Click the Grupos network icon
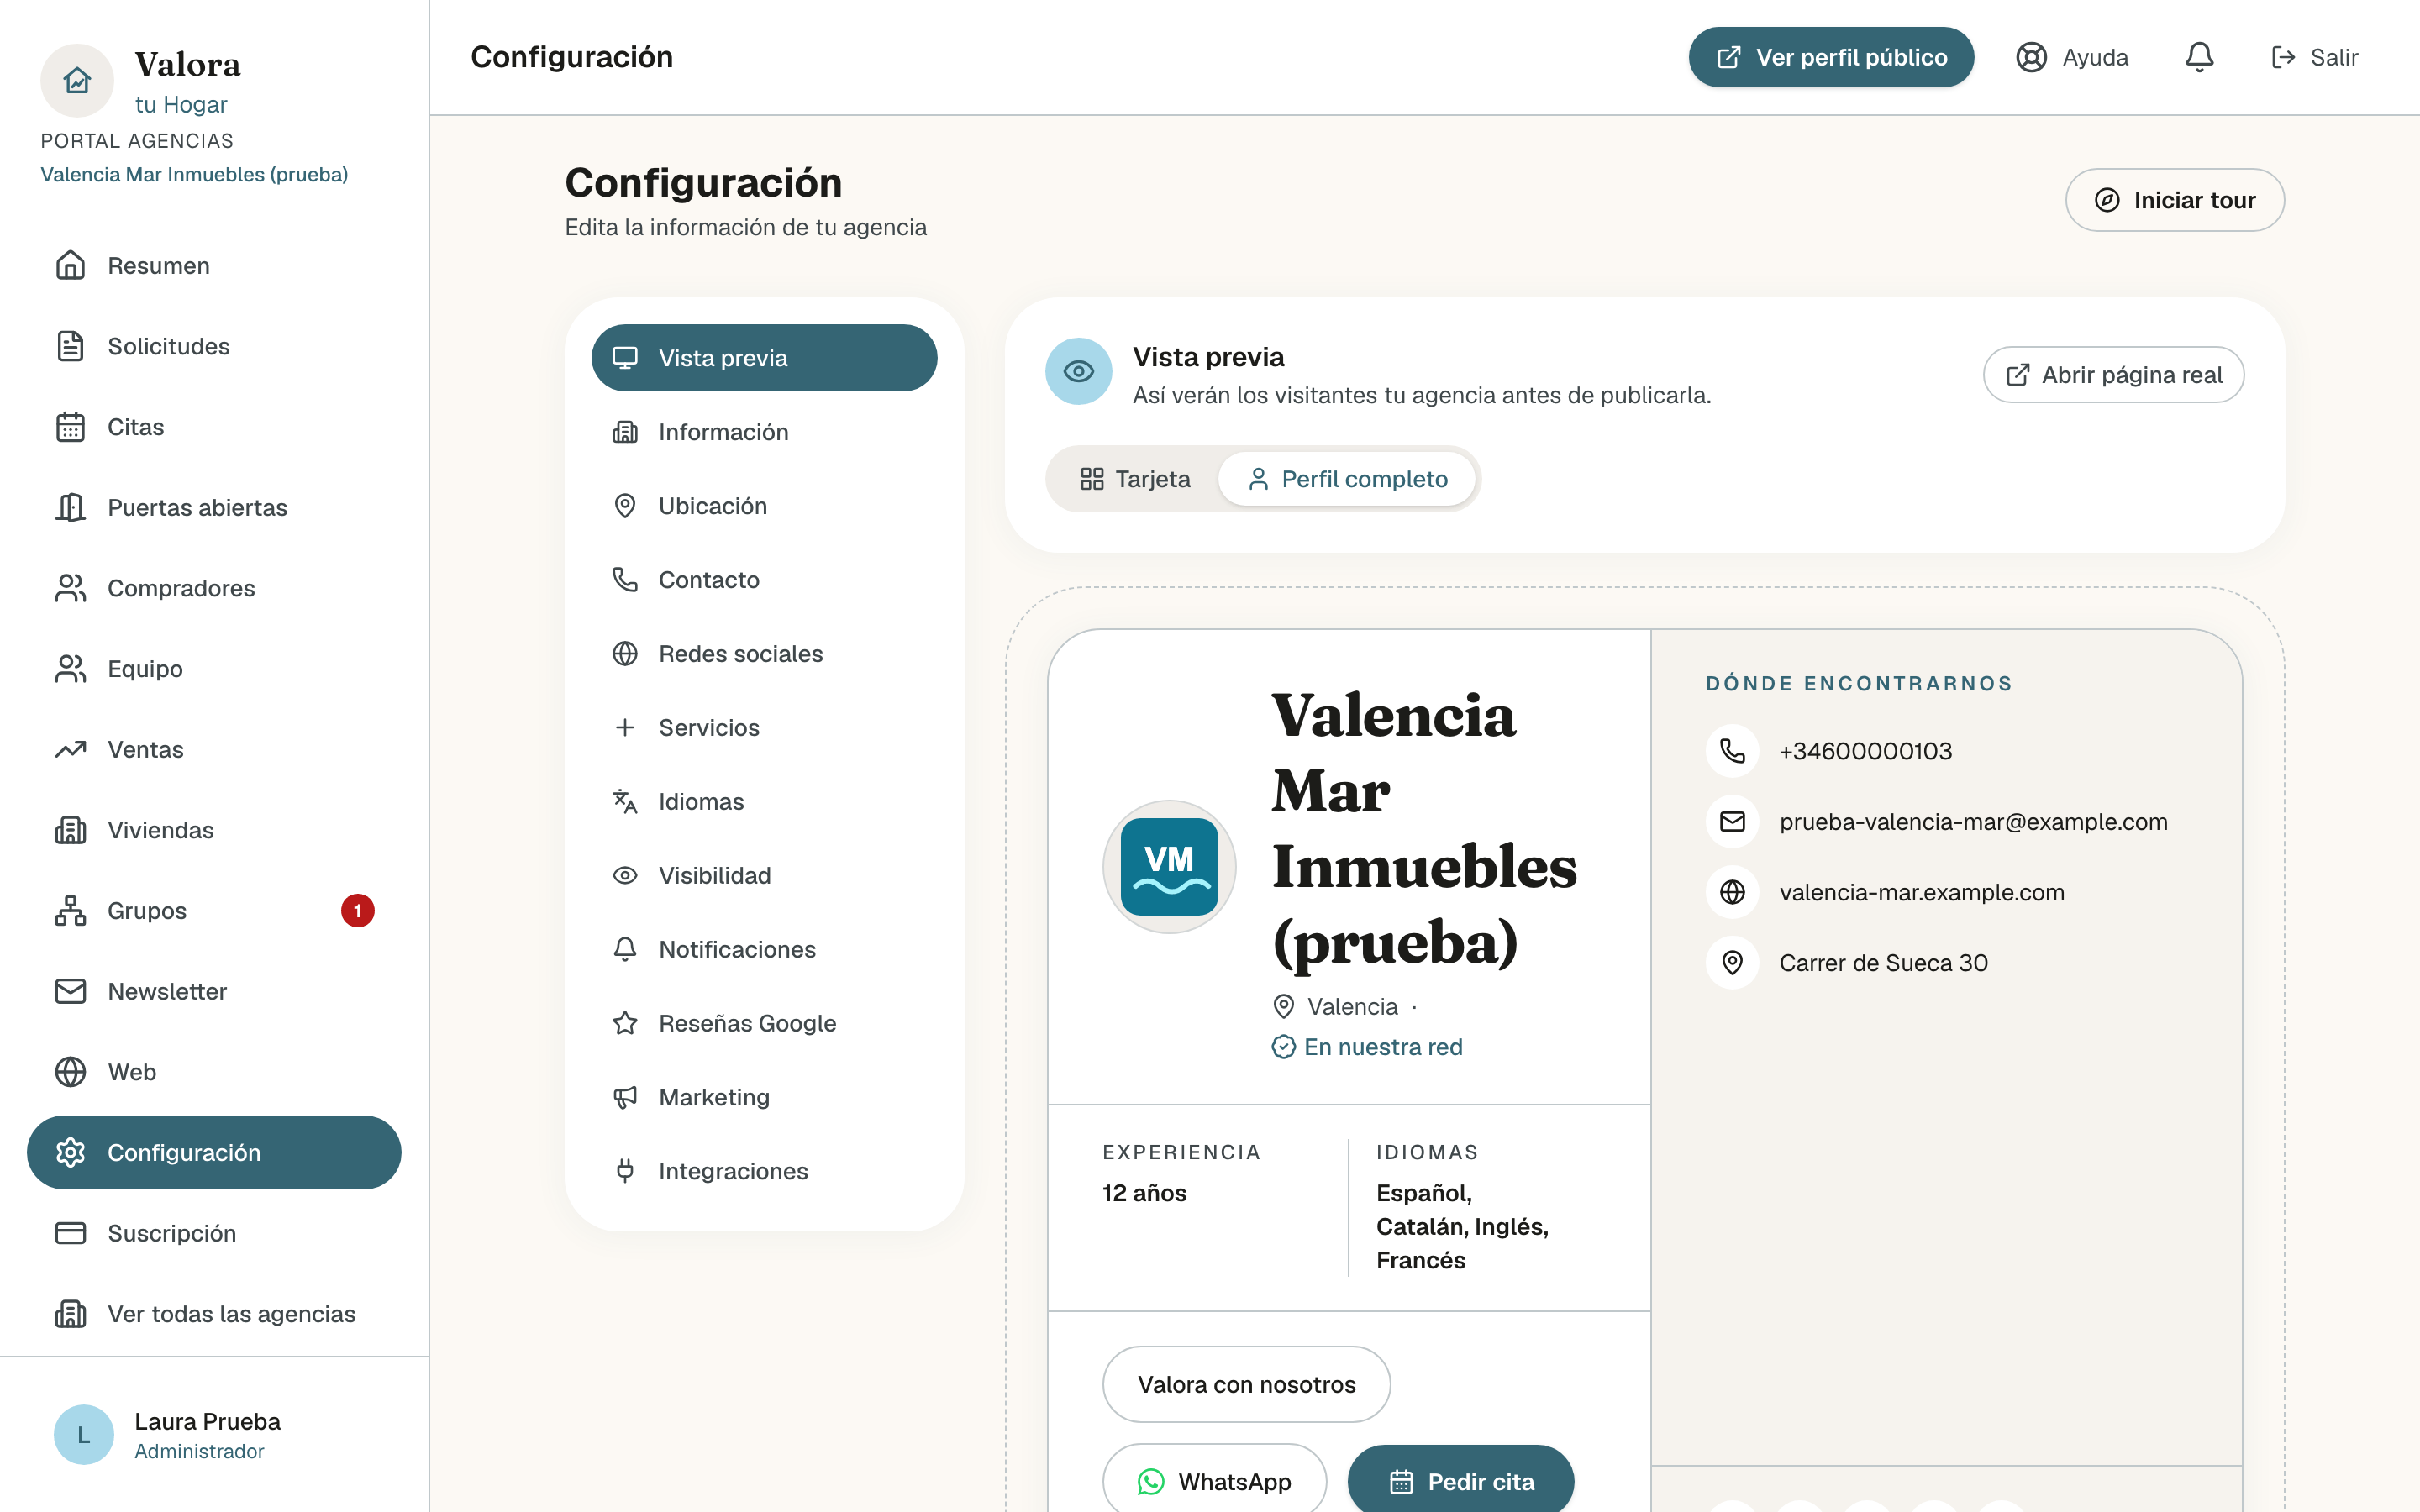2420x1512 pixels. pos(70,911)
